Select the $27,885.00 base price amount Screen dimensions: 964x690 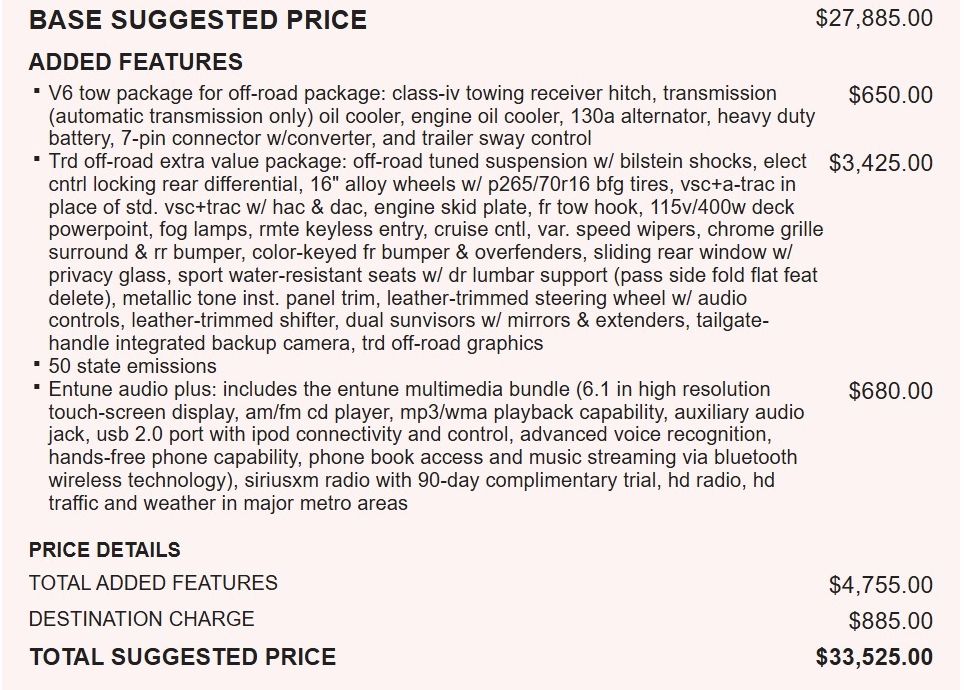pyautogui.click(x=874, y=18)
